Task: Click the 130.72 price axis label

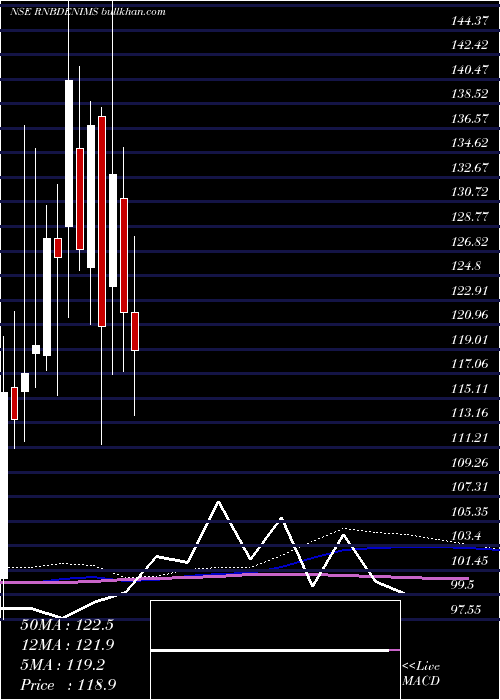Action: (471, 192)
